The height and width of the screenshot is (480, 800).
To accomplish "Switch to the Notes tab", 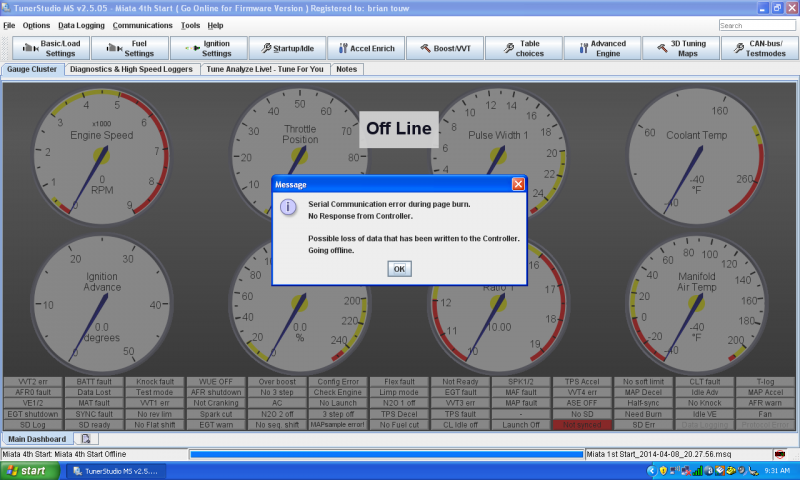I will tap(346, 69).
